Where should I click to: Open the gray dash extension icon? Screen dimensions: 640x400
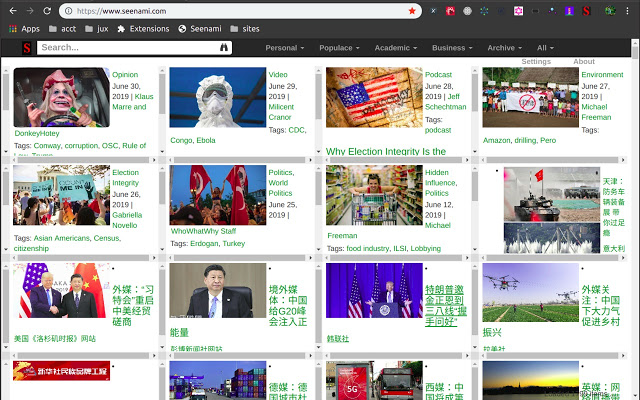[x=536, y=11]
